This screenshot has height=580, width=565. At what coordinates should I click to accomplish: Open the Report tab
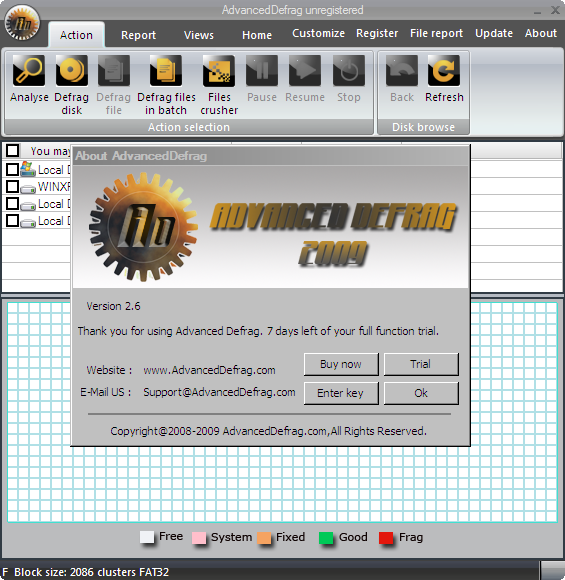pos(138,35)
